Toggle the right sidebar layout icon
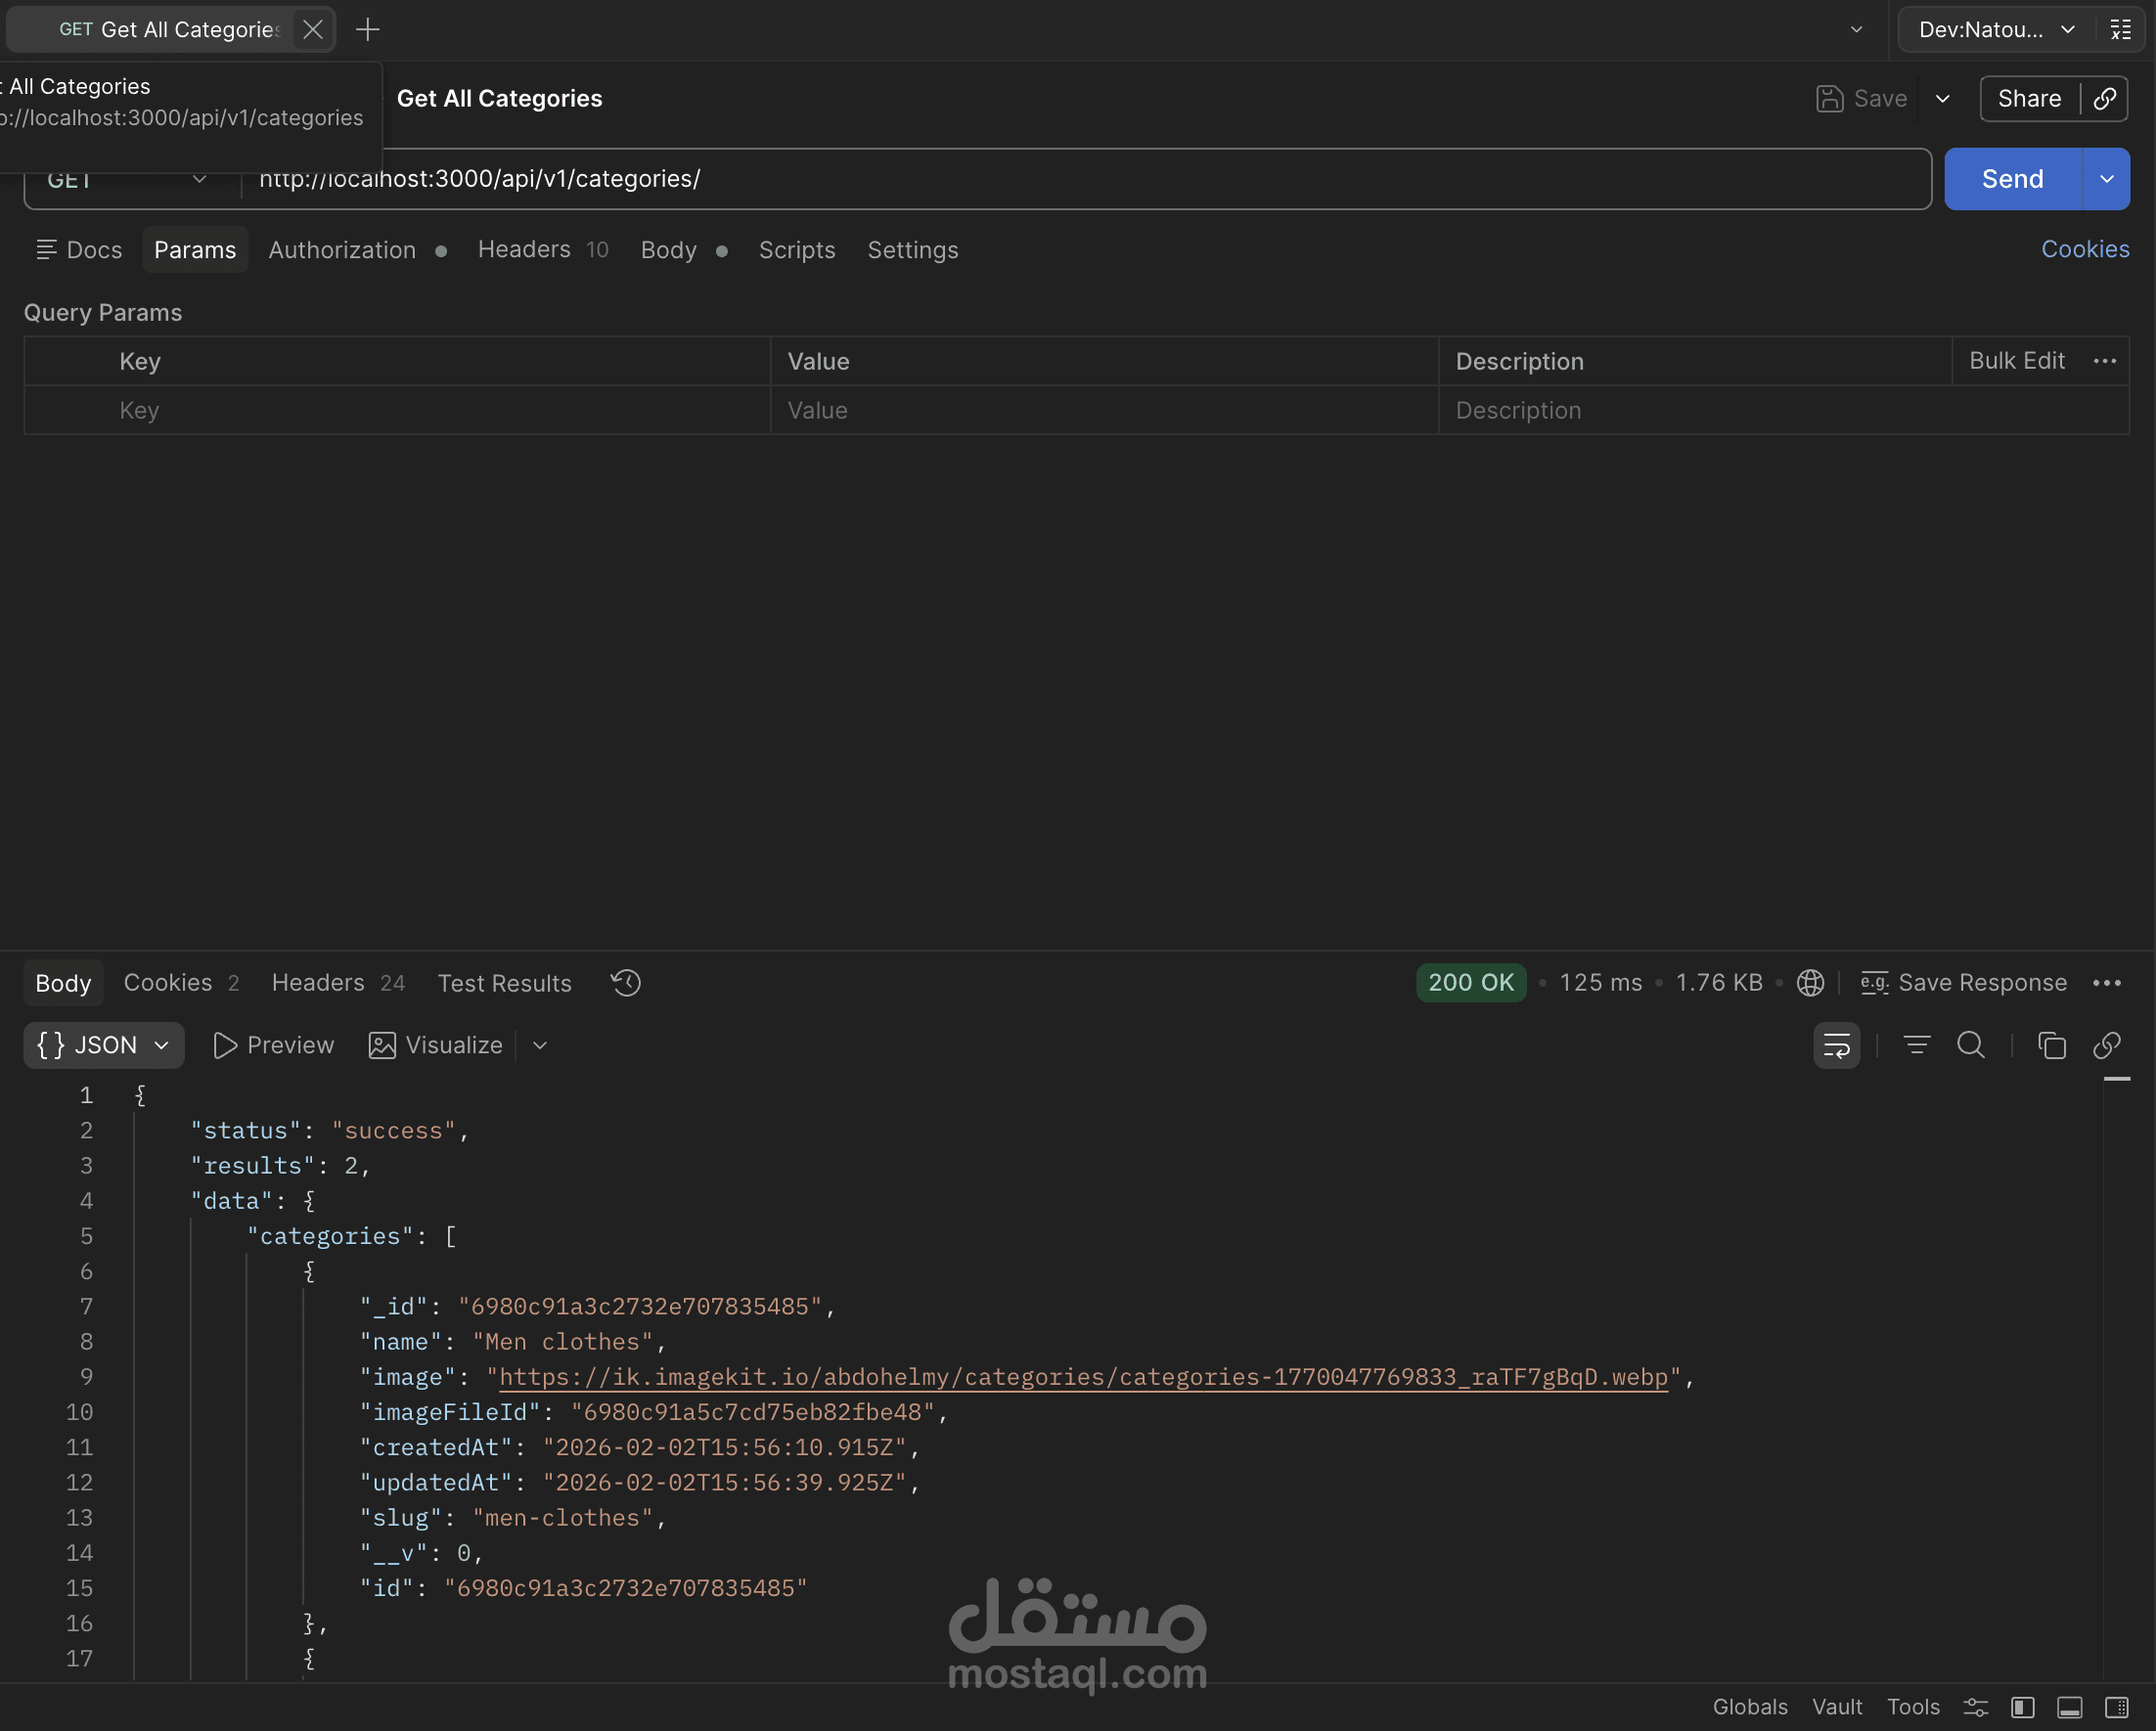 [x=2117, y=1707]
